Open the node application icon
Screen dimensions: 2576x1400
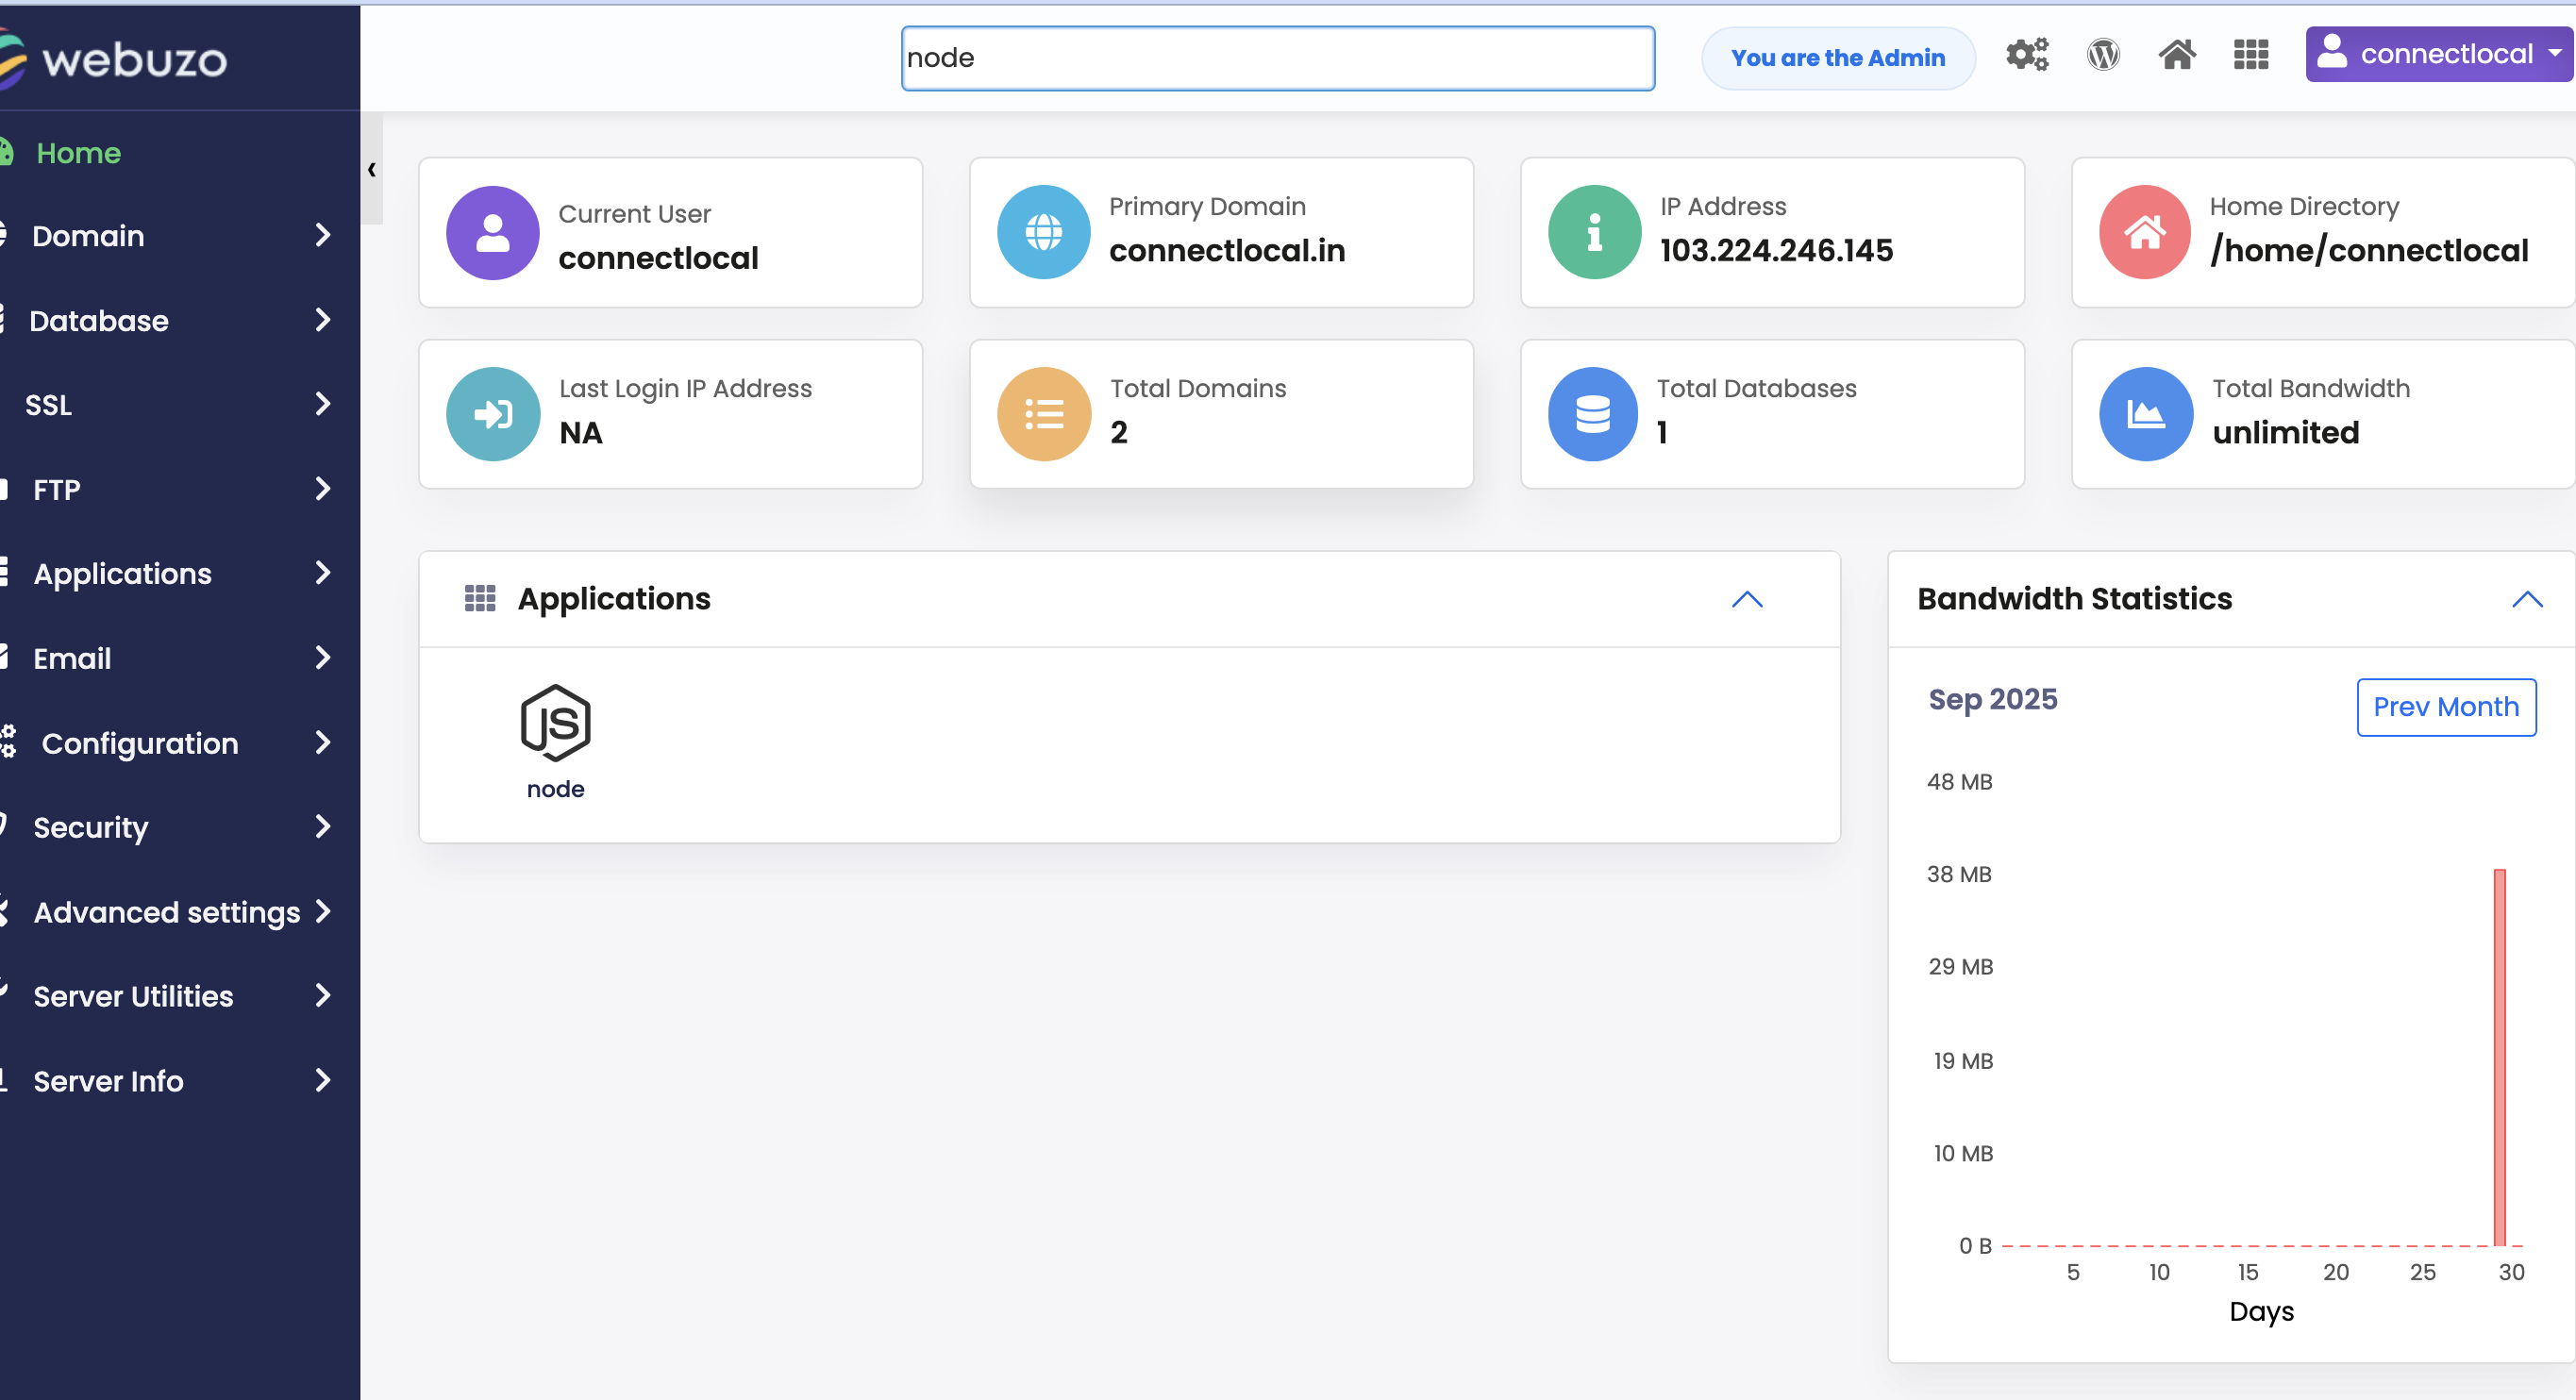(x=555, y=740)
